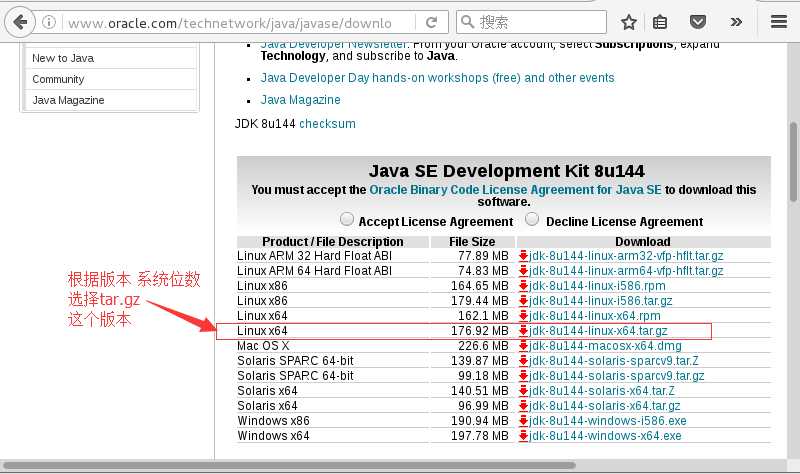Open Java Developer Day workshops link
This screenshot has height=474, width=800.
437,78
